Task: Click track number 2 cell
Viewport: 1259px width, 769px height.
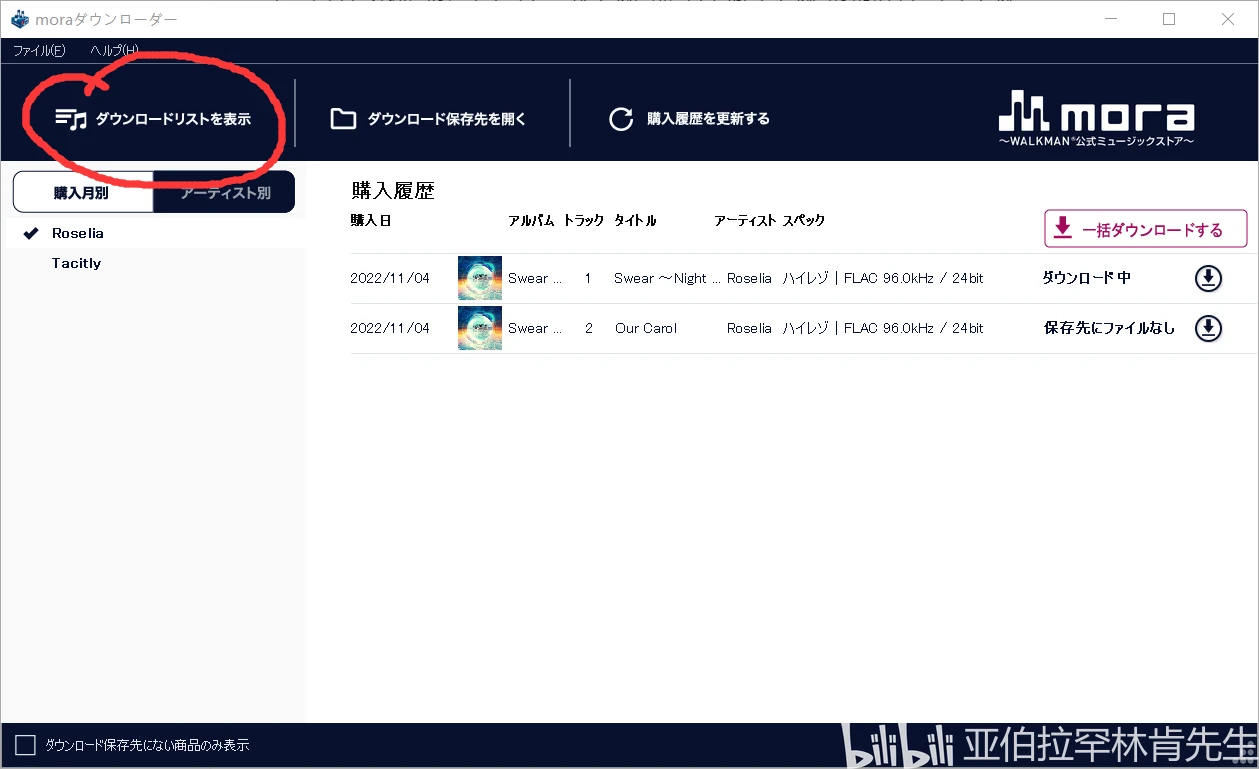Action: (x=589, y=328)
